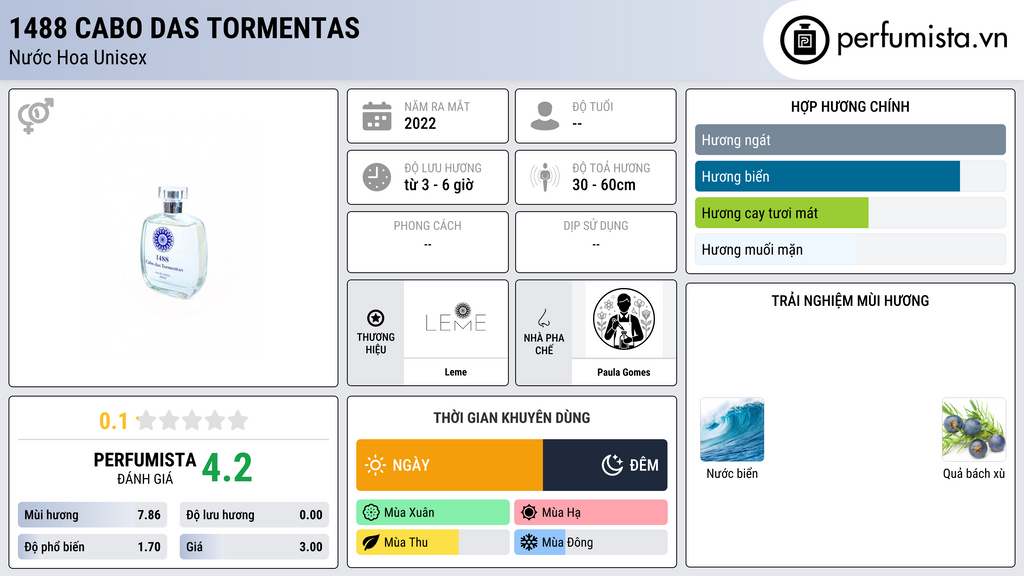Image resolution: width=1024 pixels, height=576 pixels.
Task: Click the nose icon above Nhà pha chế
Action: (x=543, y=318)
